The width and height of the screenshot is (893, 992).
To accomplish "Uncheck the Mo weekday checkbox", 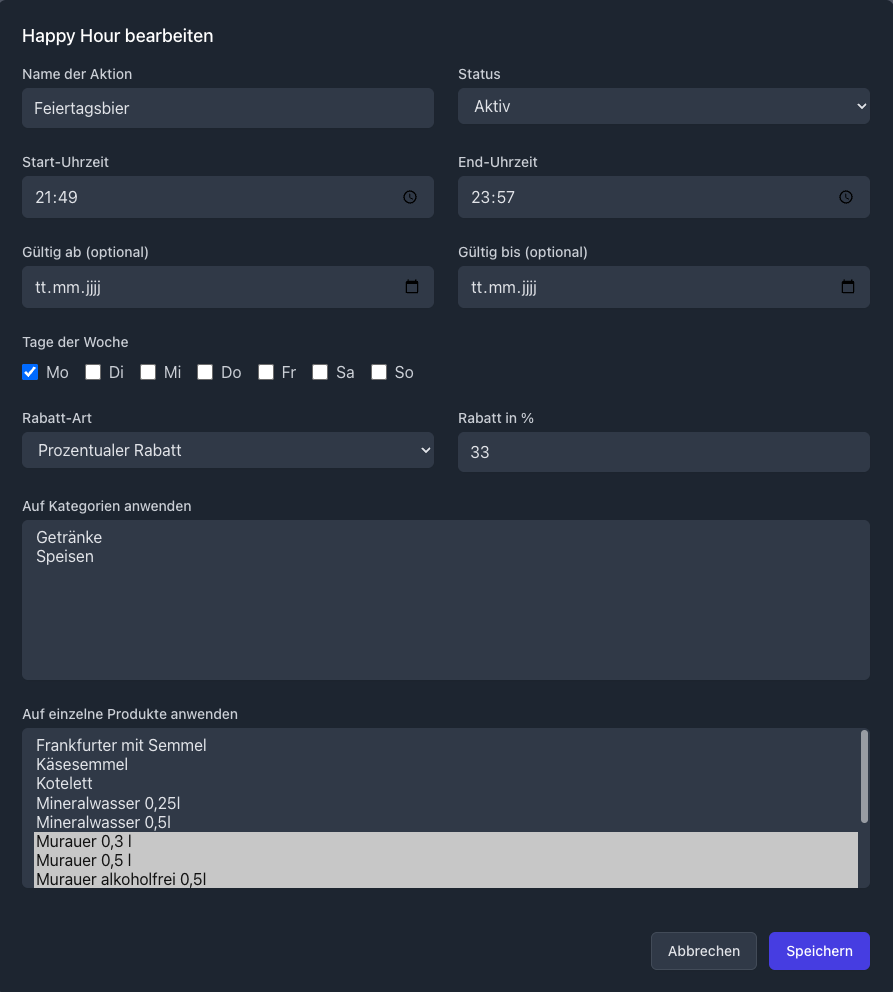I will [30, 372].
